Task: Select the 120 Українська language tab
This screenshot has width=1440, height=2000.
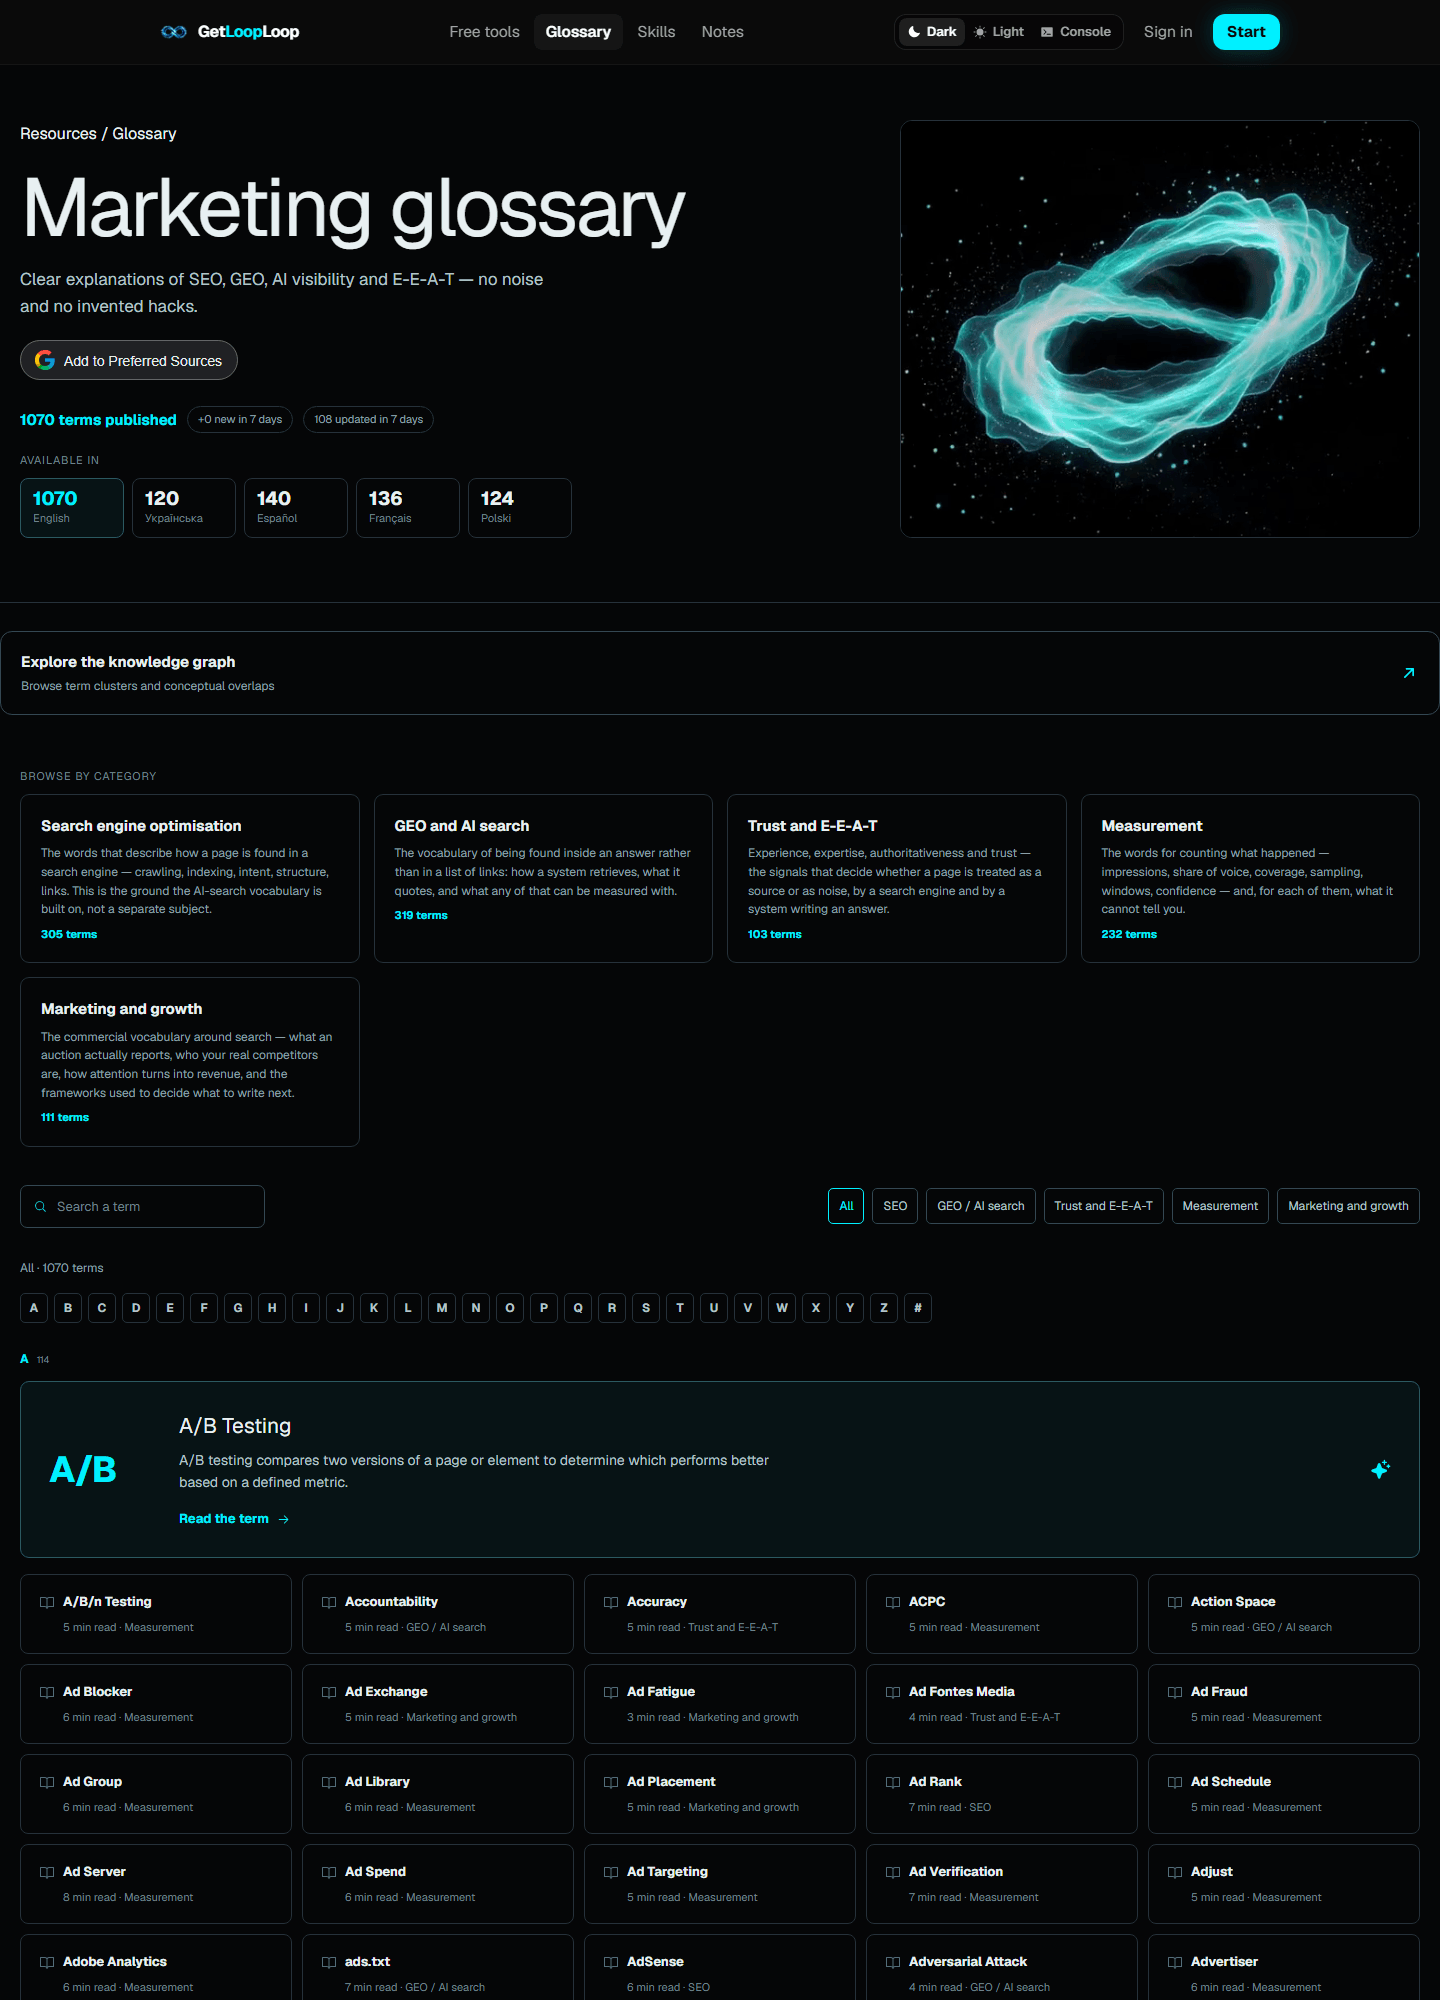Action: [x=184, y=508]
